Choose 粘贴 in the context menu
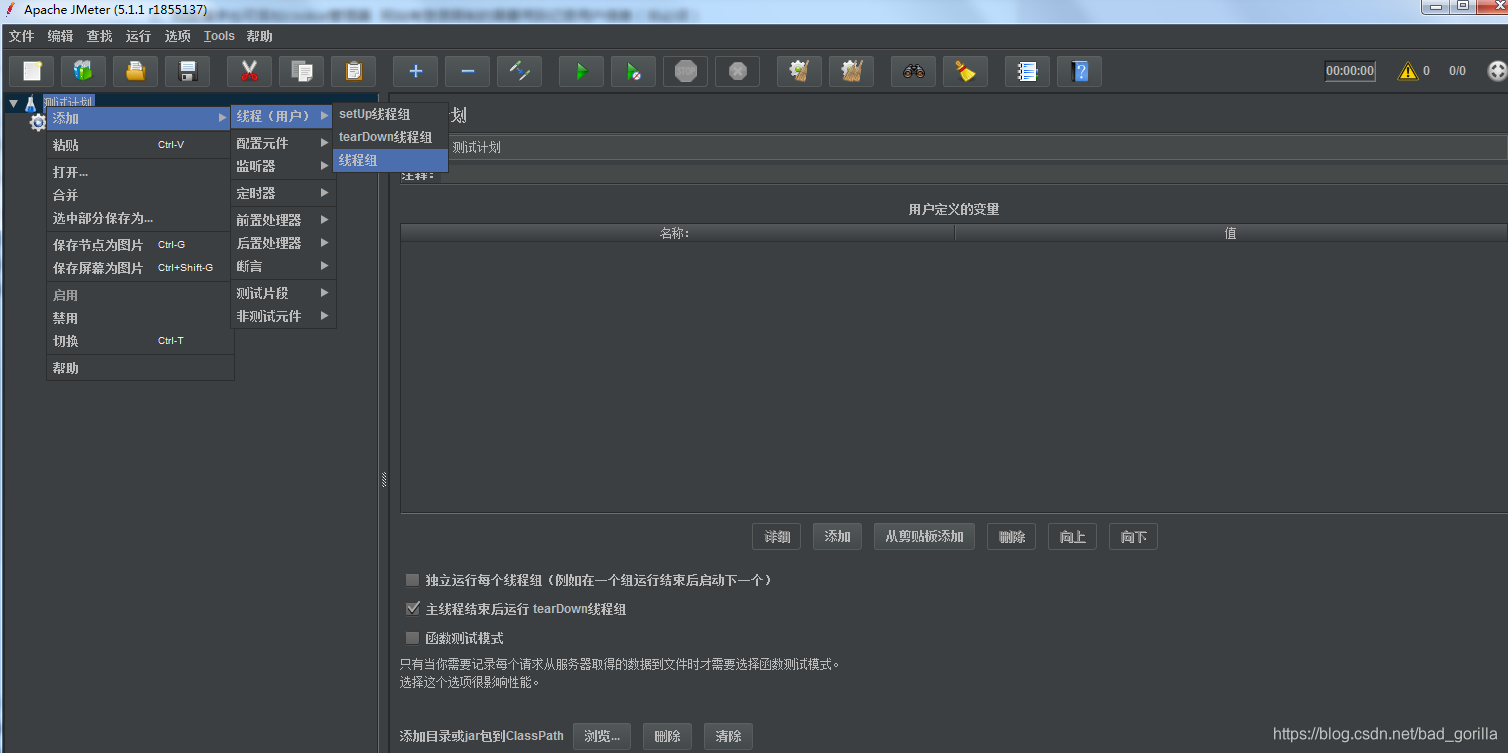Image resolution: width=1508 pixels, height=753 pixels. pyautogui.click(x=139, y=145)
